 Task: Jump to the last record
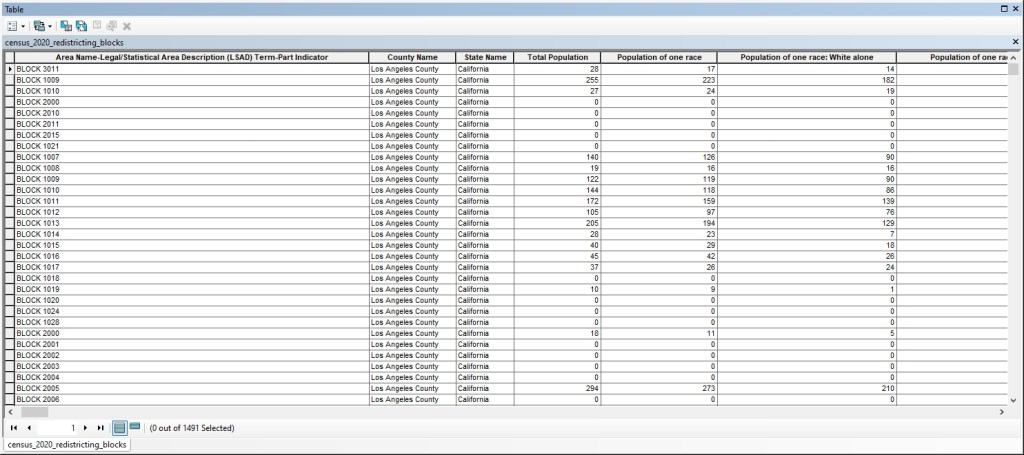tap(101, 428)
